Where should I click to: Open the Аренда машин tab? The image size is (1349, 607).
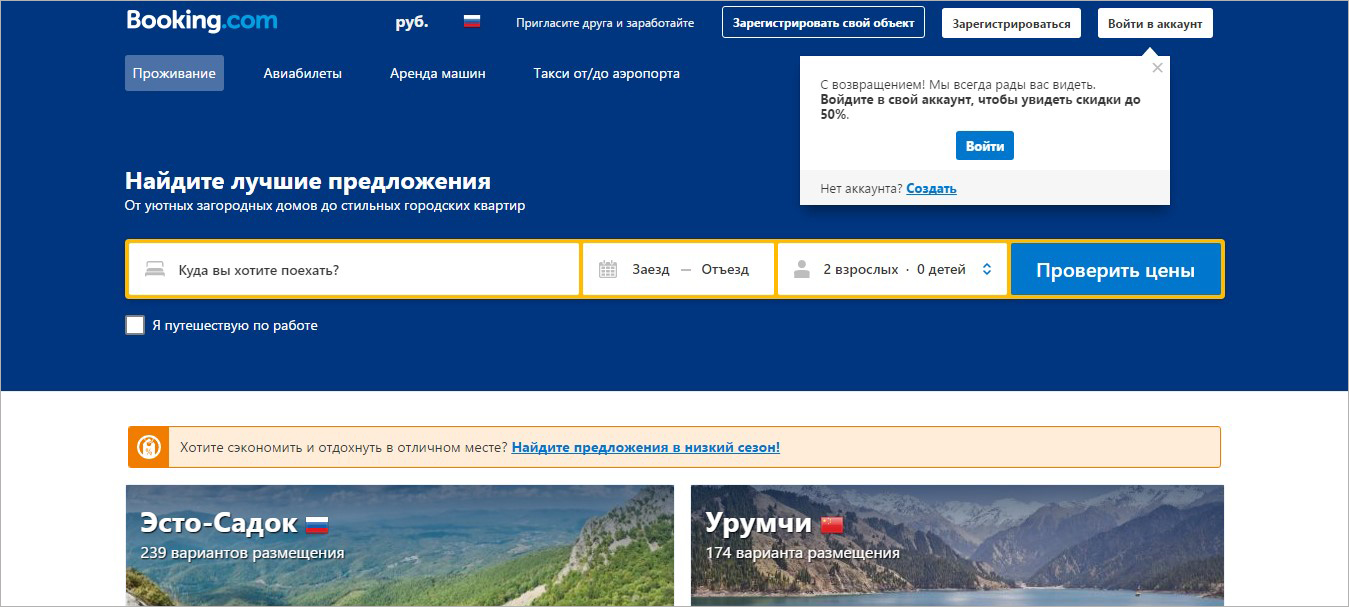[438, 73]
